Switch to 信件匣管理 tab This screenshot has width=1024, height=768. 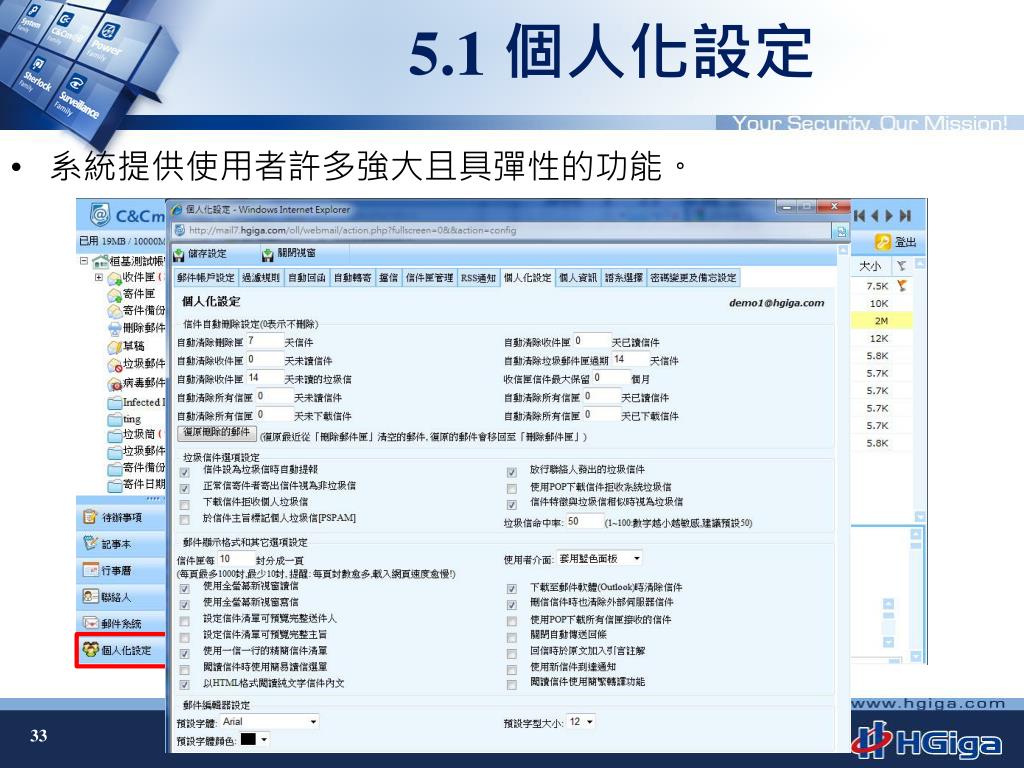pos(429,278)
